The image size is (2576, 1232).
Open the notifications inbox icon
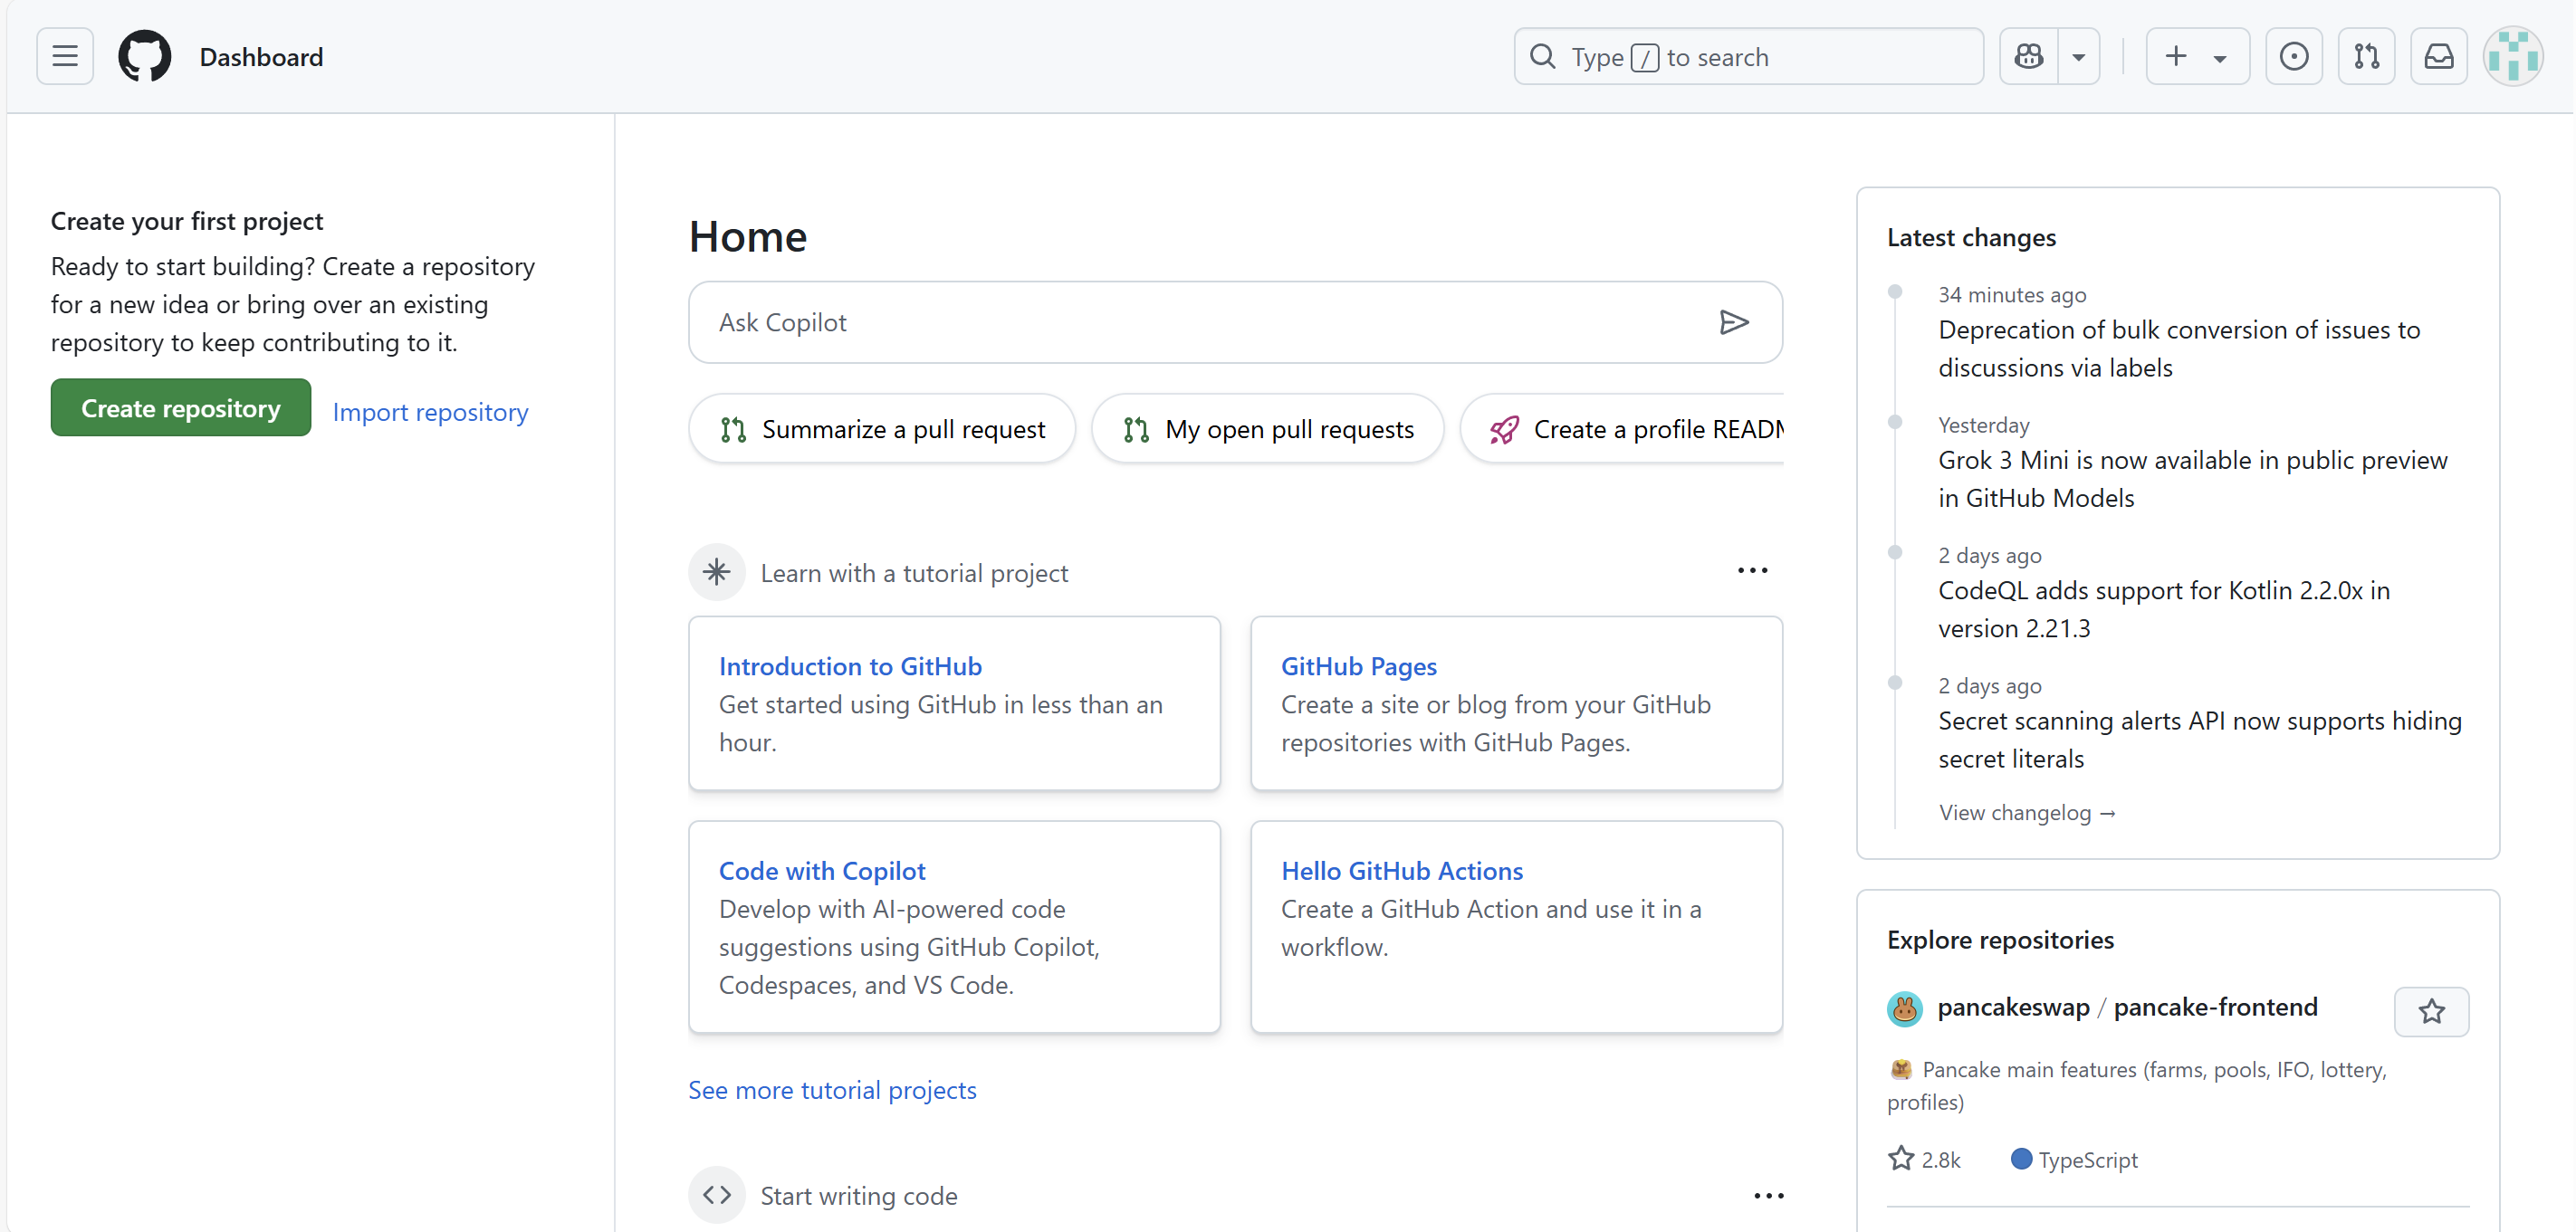tap(2438, 57)
